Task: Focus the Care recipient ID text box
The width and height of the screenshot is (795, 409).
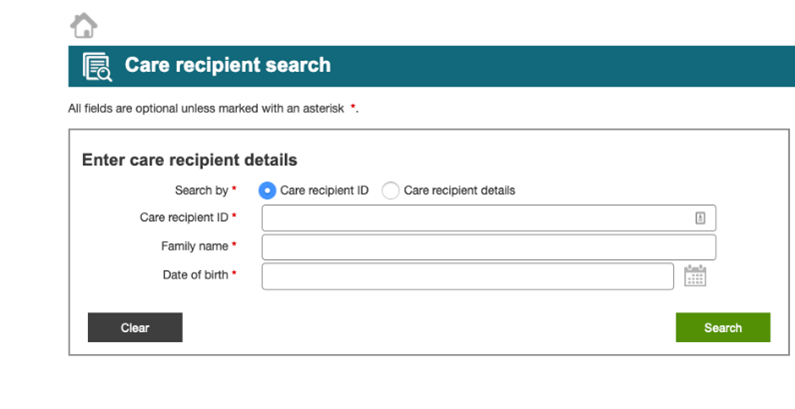Action: point(489,218)
